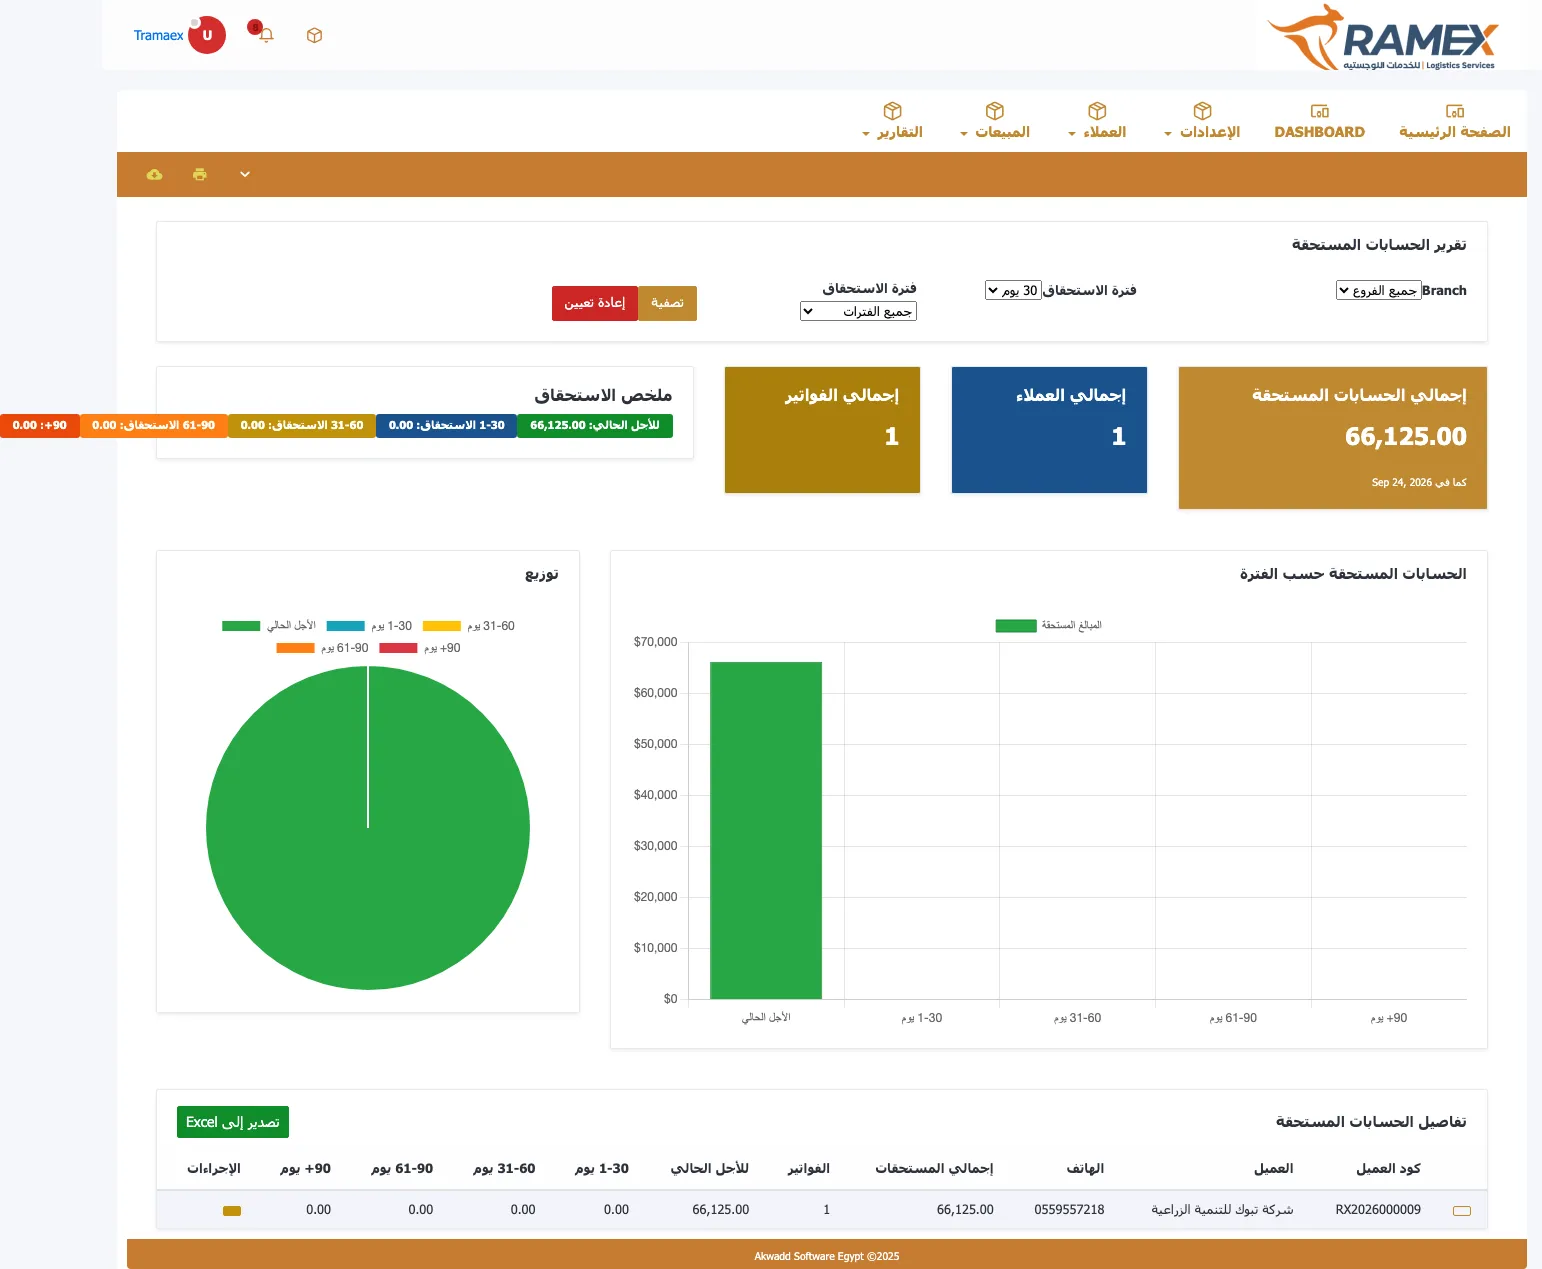Click phone number 0559557218

pos(1069,1210)
